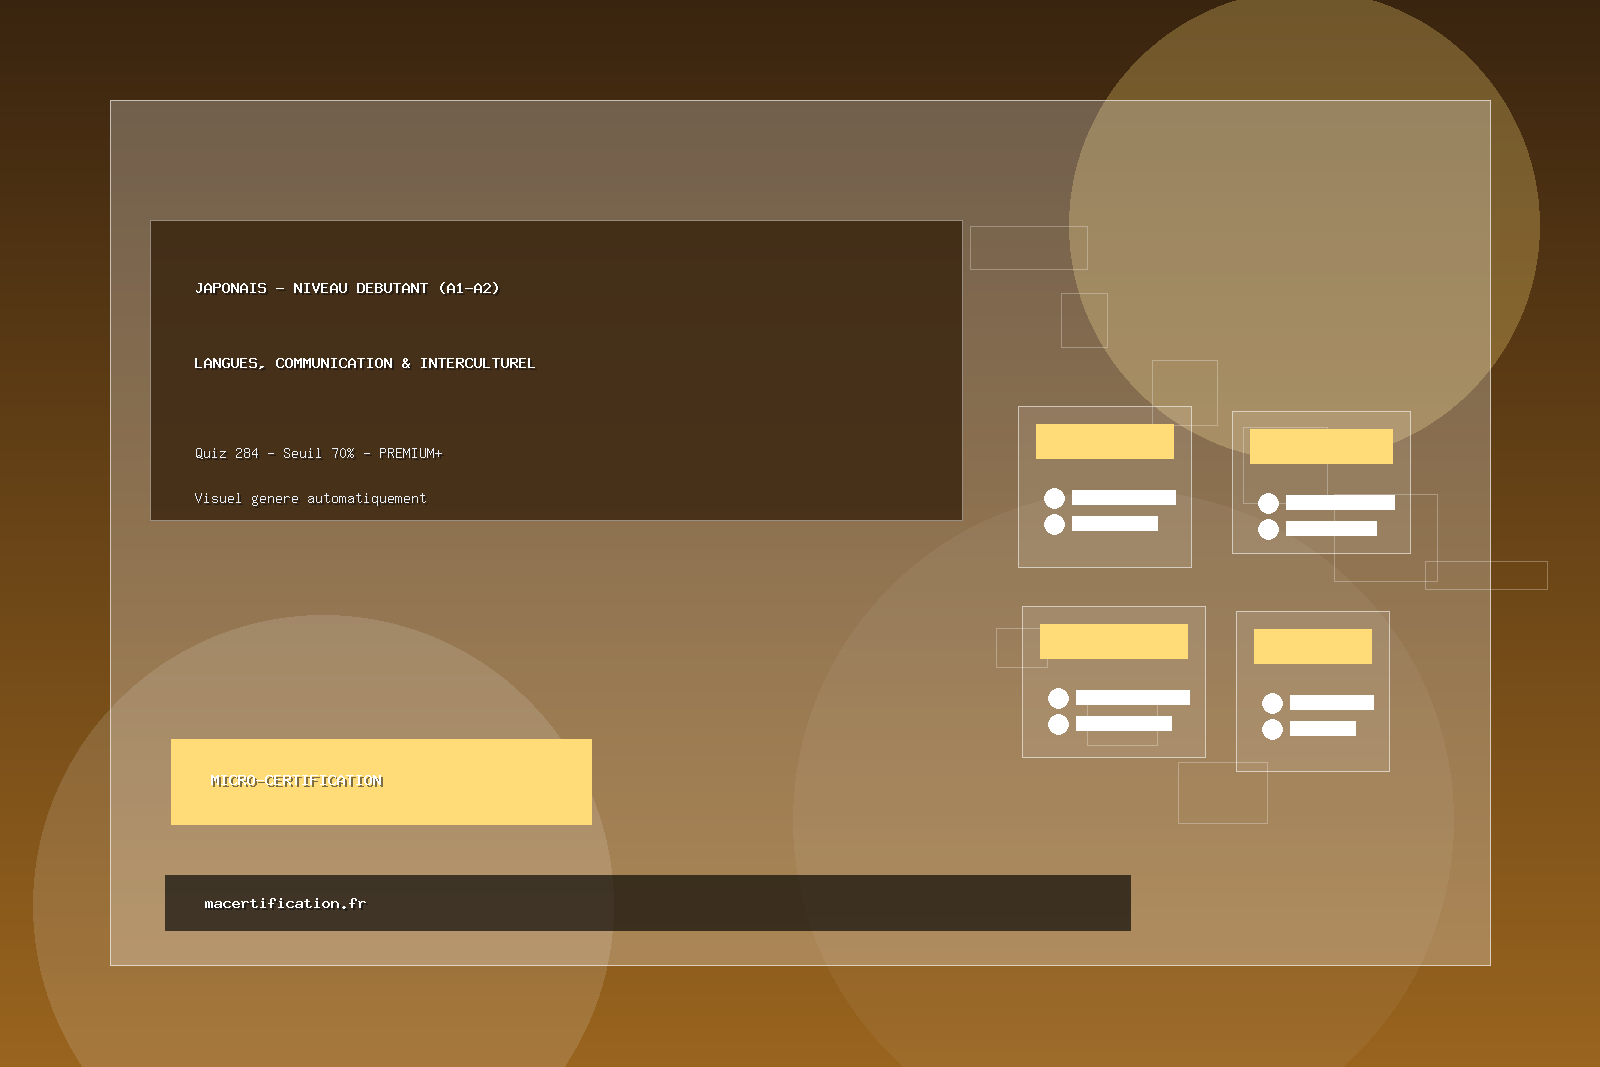The width and height of the screenshot is (1600, 1067).
Task: Choose the first radio option in the top-right quiz card
Action: [1268, 503]
